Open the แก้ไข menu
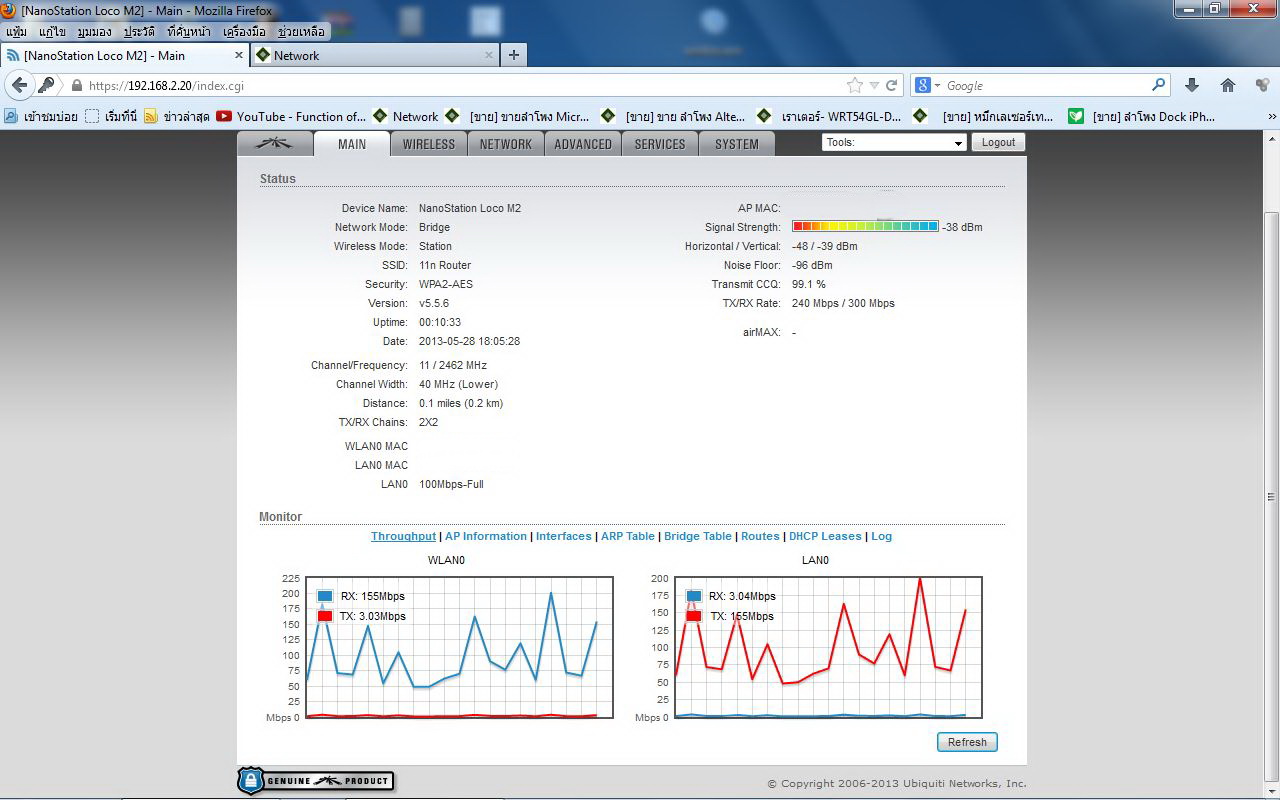The height and width of the screenshot is (800, 1280). click(x=52, y=32)
